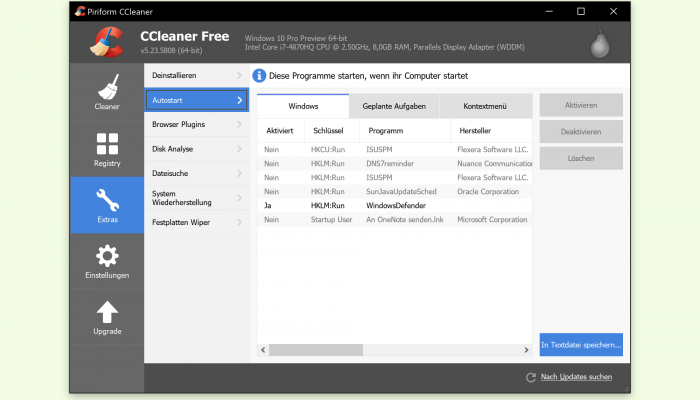Click In Textdatei speichern button
Screen dimensions: 700x400
581,345
